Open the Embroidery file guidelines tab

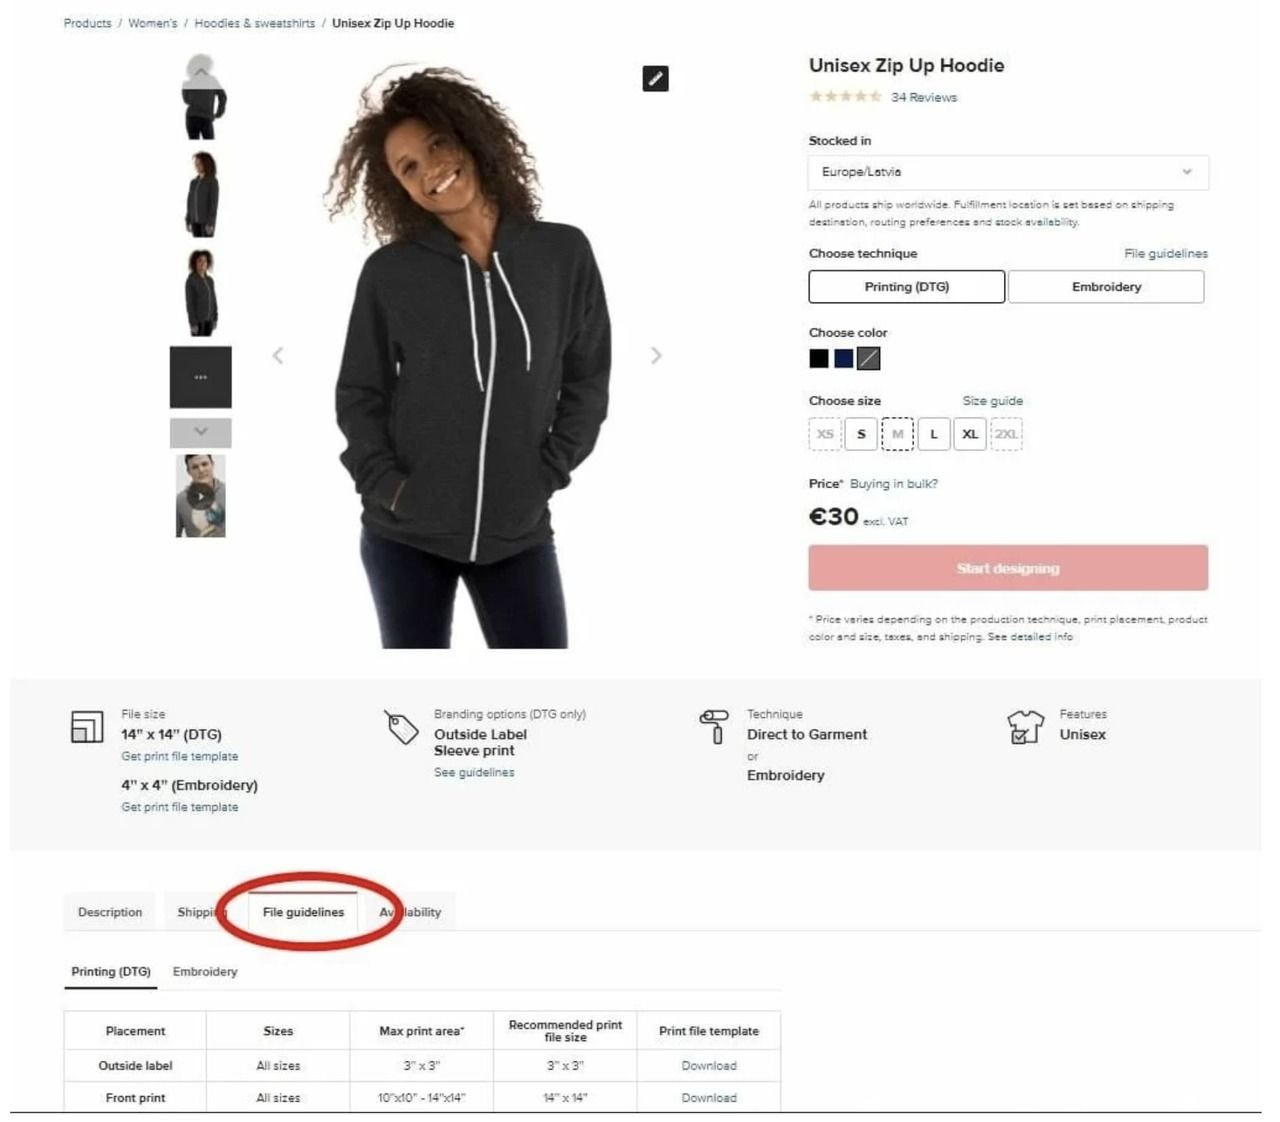(x=204, y=971)
